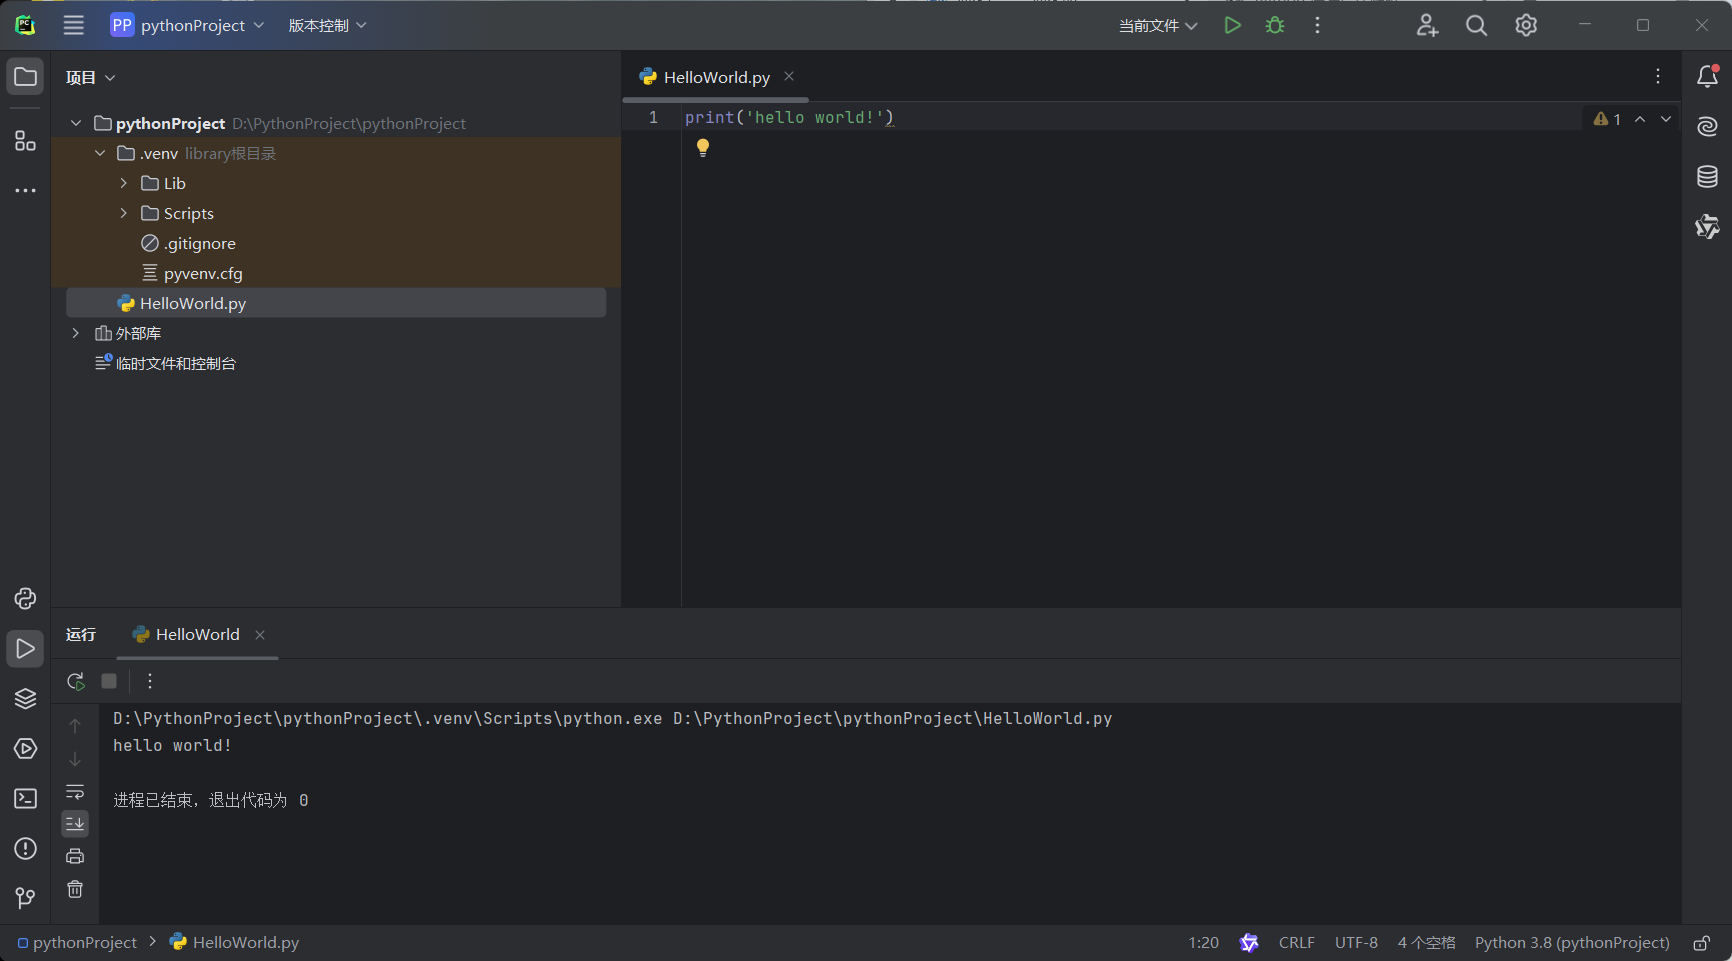This screenshot has height=961, width=1732.
Task: Open the 项目 view dropdown
Action: (91, 77)
